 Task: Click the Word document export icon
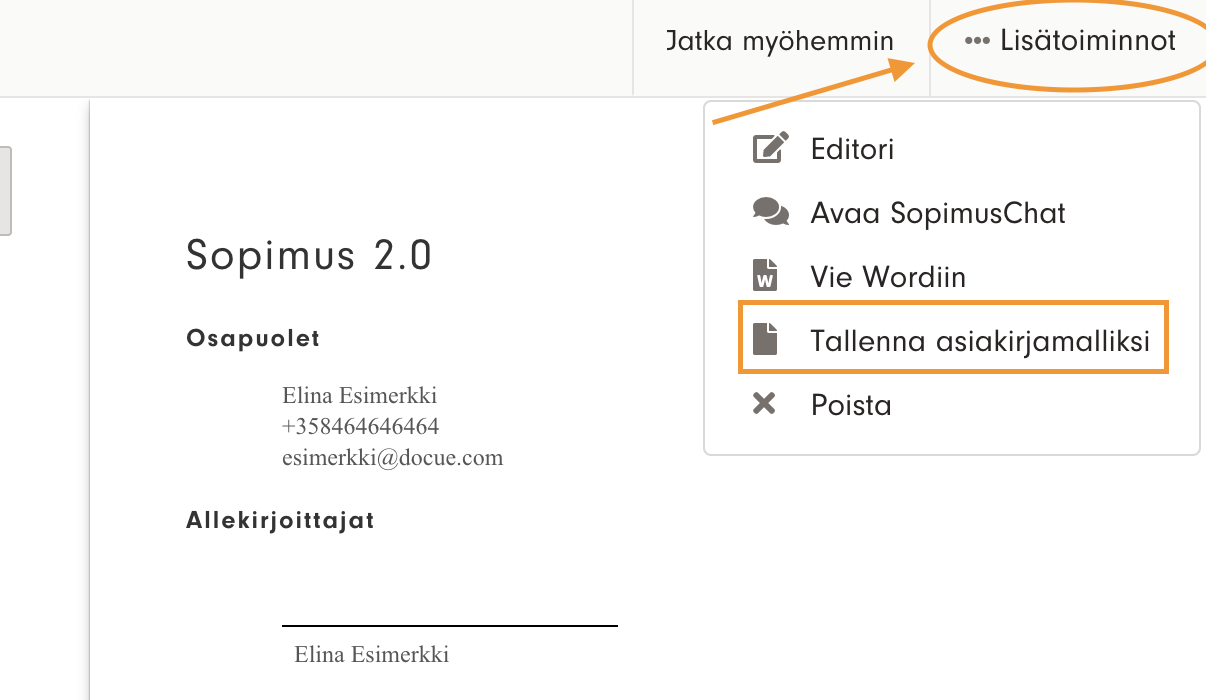pos(765,276)
